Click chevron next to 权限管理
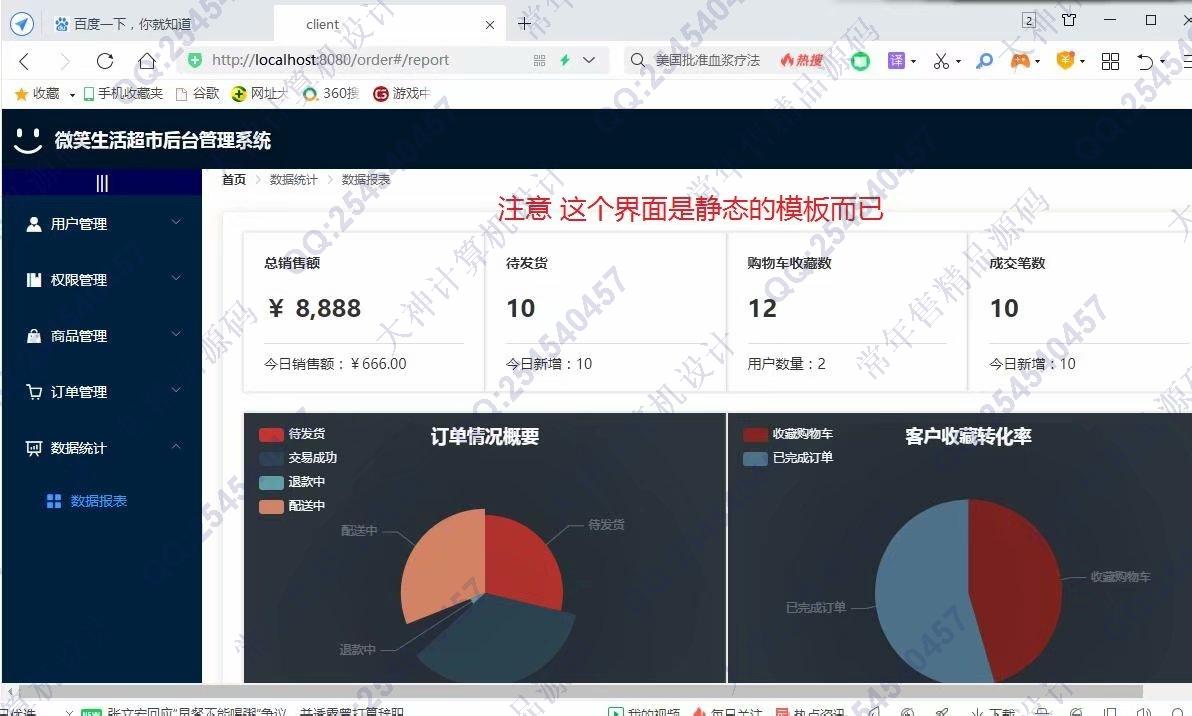1192x716 pixels. (x=176, y=278)
